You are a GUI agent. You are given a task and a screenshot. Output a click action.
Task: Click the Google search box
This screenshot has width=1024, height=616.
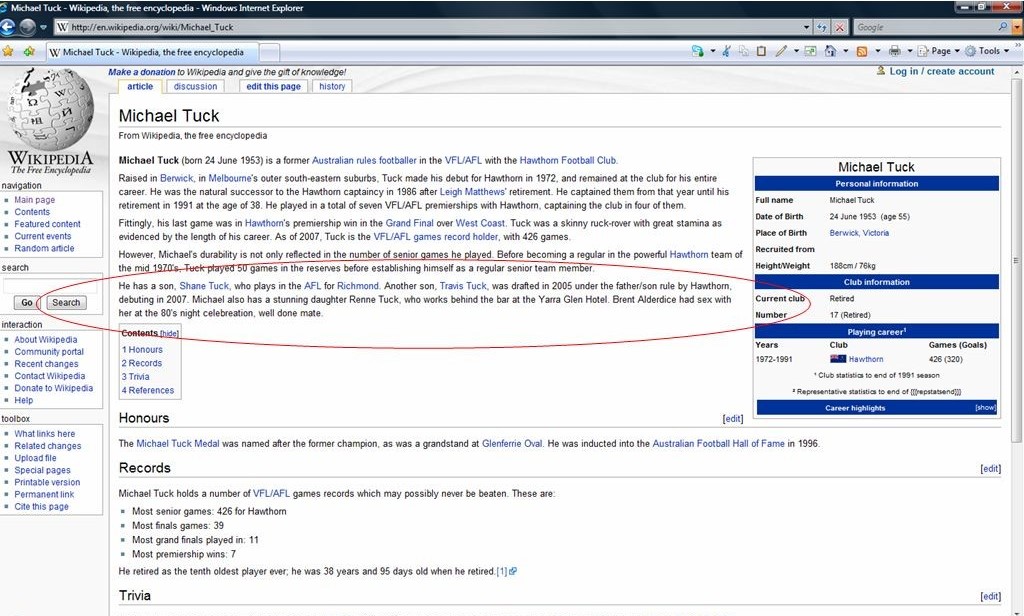(925, 27)
